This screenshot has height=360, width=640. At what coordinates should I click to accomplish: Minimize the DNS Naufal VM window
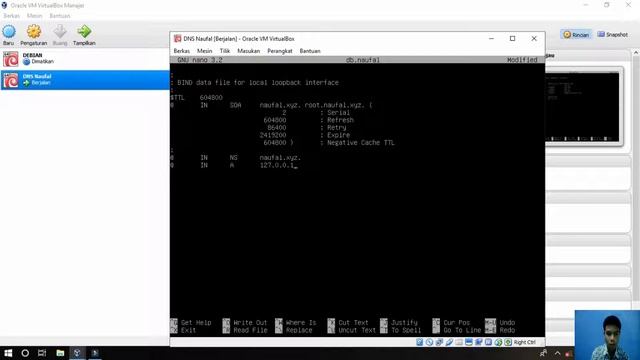coord(491,38)
